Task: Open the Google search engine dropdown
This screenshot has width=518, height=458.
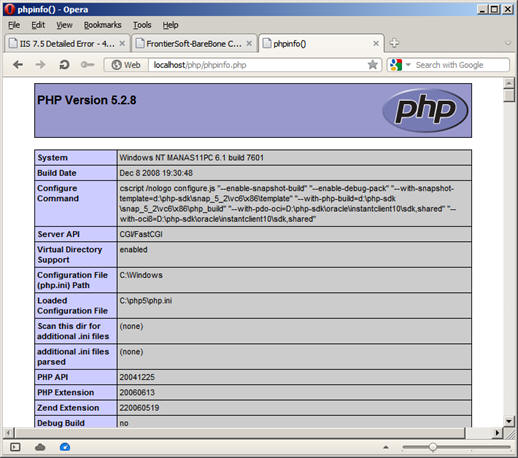Action: [408, 64]
